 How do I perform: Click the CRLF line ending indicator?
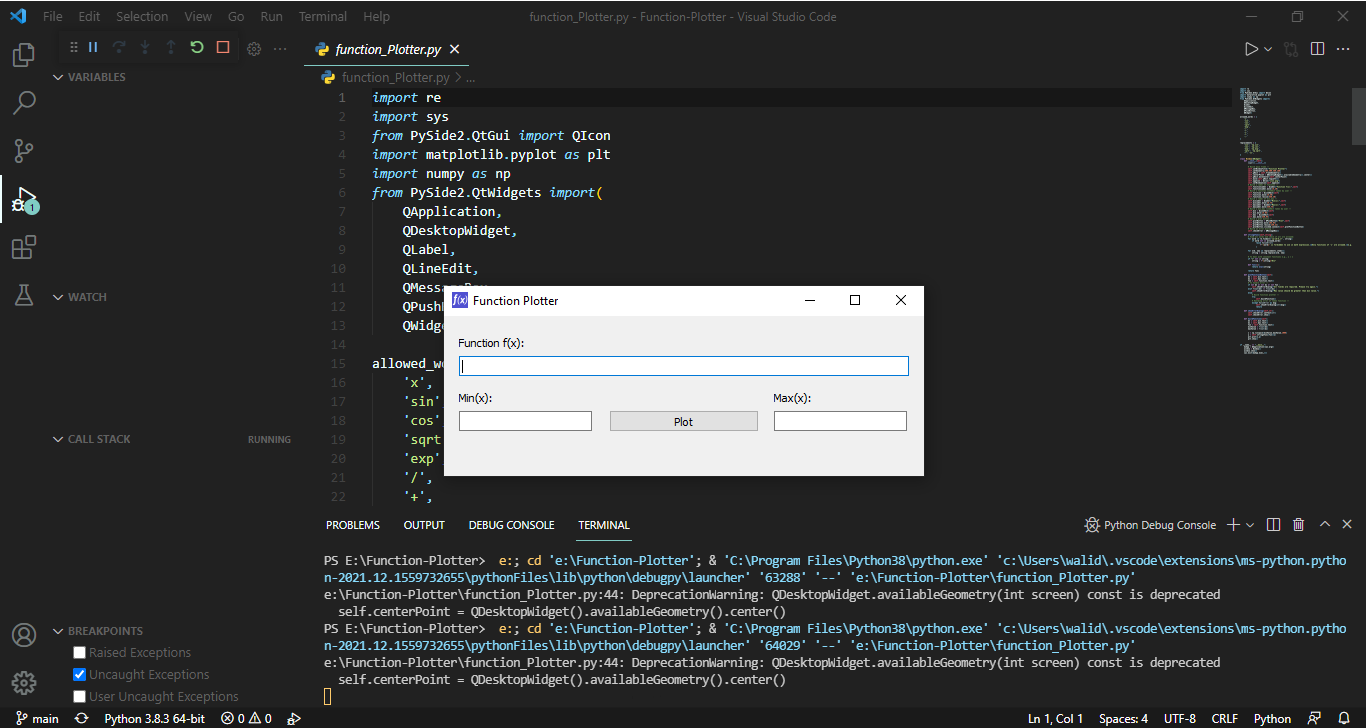(x=1225, y=718)
